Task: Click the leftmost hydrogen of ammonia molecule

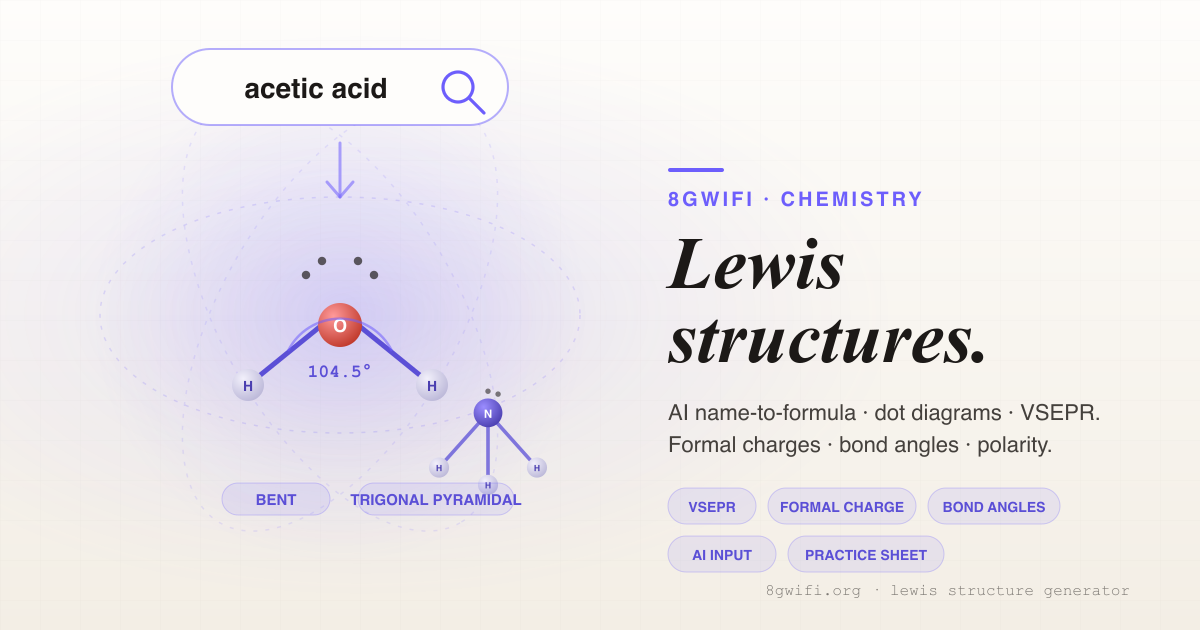Action: [439, 467]
